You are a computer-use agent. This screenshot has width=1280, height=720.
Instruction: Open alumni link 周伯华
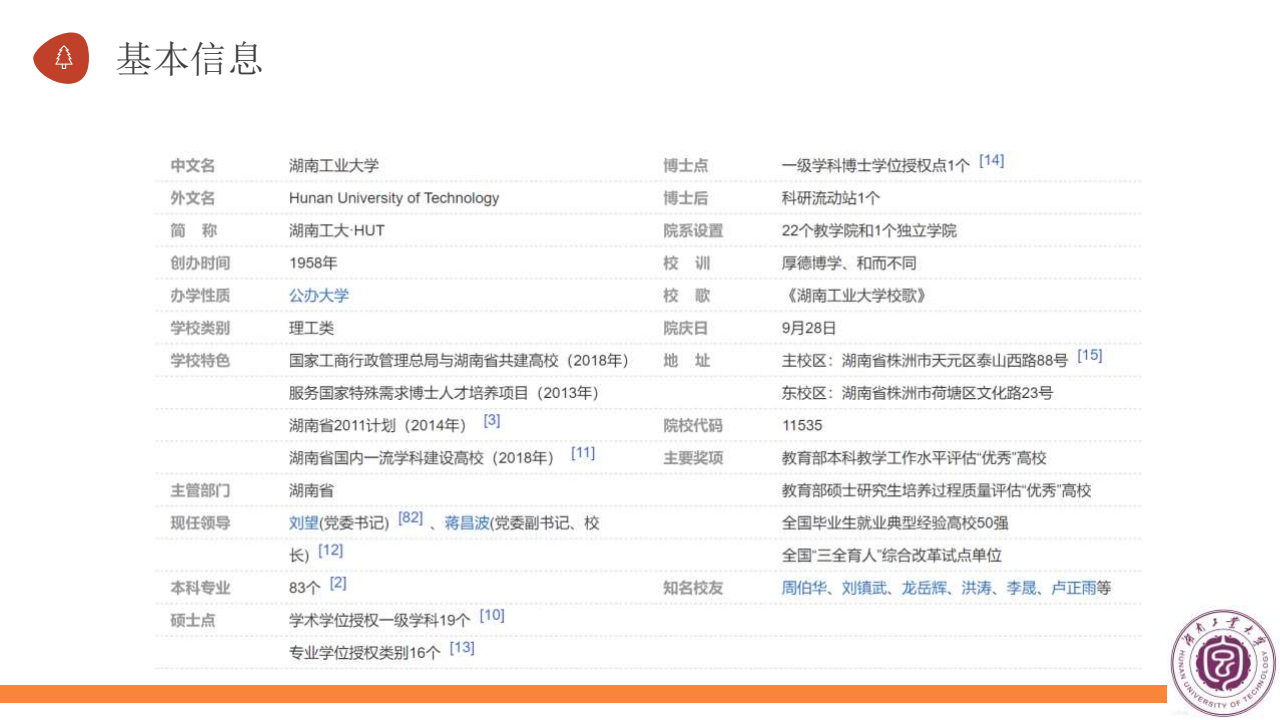coord(804,588)
